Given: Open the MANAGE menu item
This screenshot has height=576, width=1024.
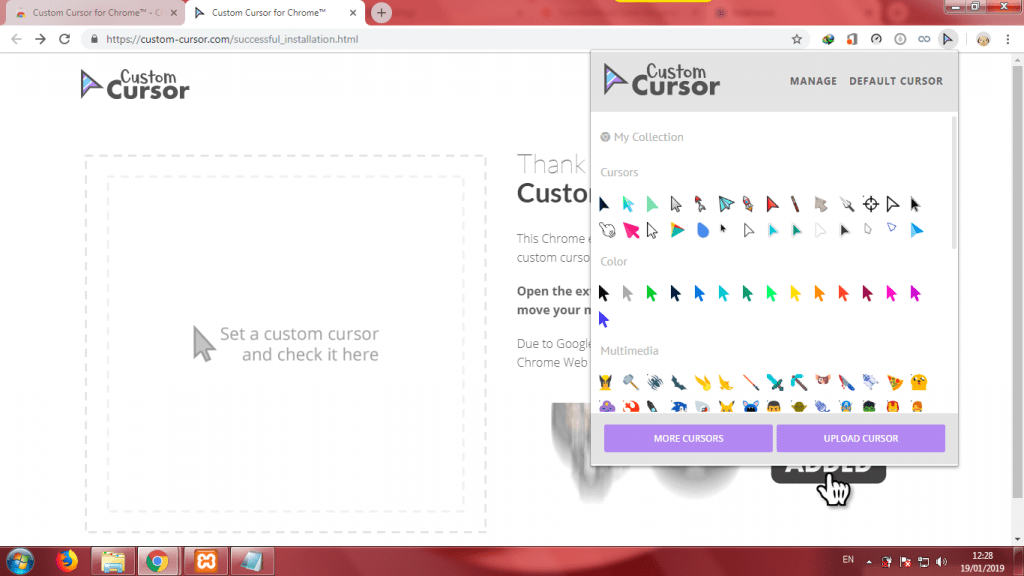Looking at the screenshot, I should pos(813,81).
